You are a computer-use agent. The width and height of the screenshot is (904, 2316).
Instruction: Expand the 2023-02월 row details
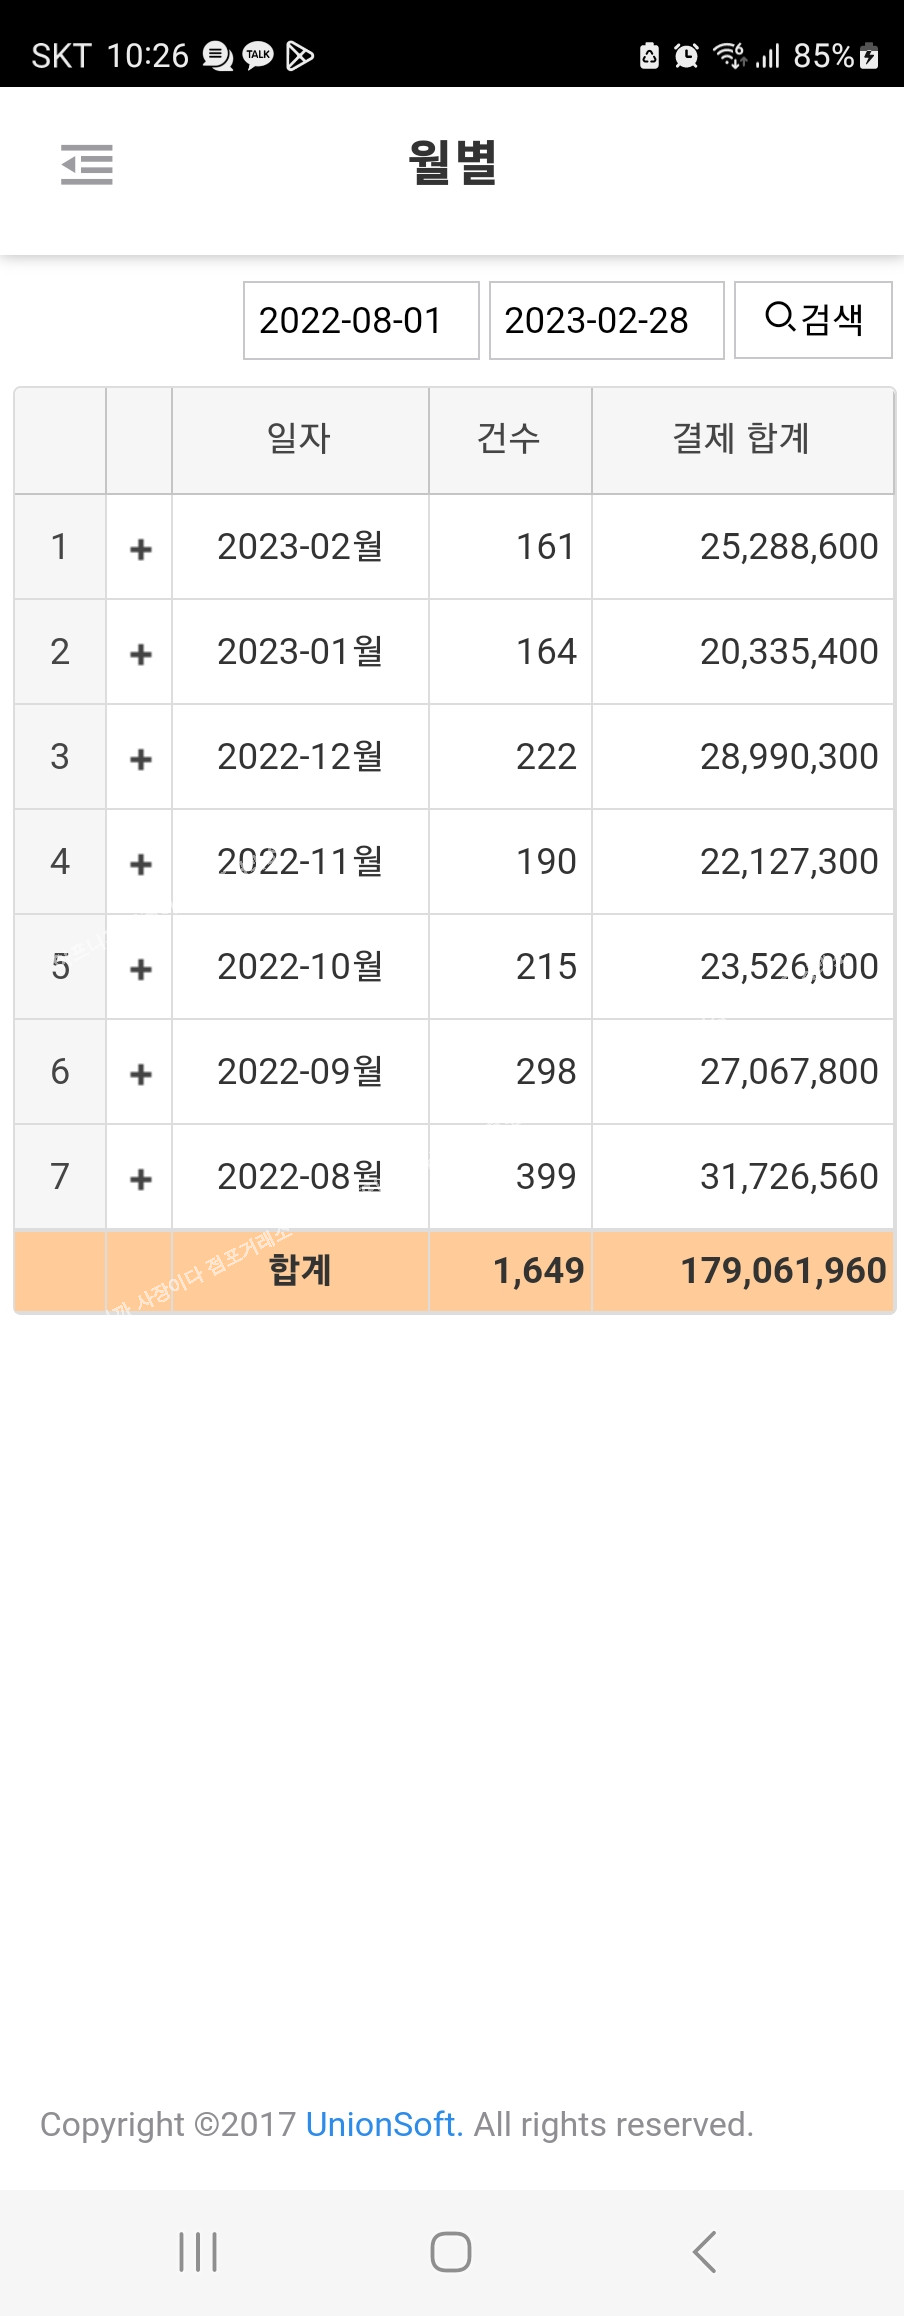point(141,548)
